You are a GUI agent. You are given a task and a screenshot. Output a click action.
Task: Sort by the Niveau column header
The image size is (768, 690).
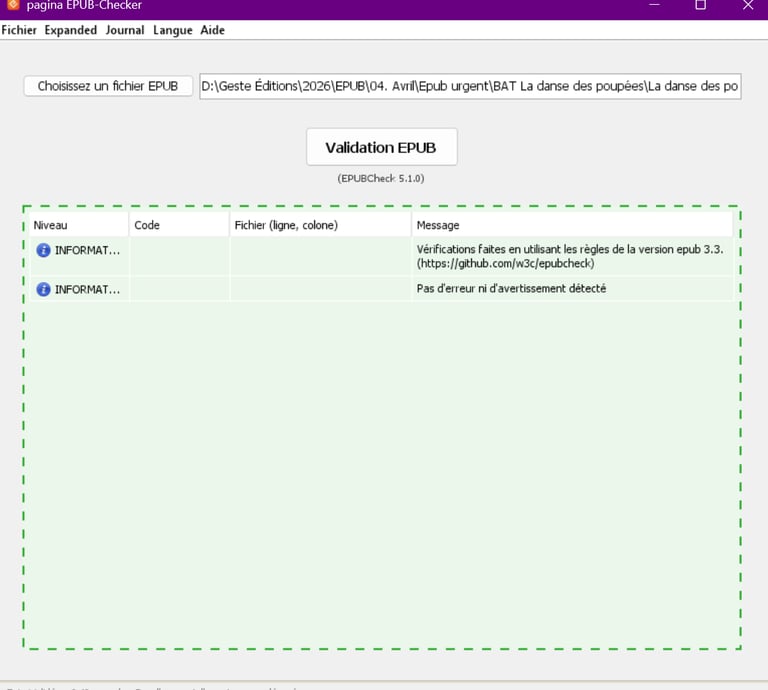coord(79,225)
